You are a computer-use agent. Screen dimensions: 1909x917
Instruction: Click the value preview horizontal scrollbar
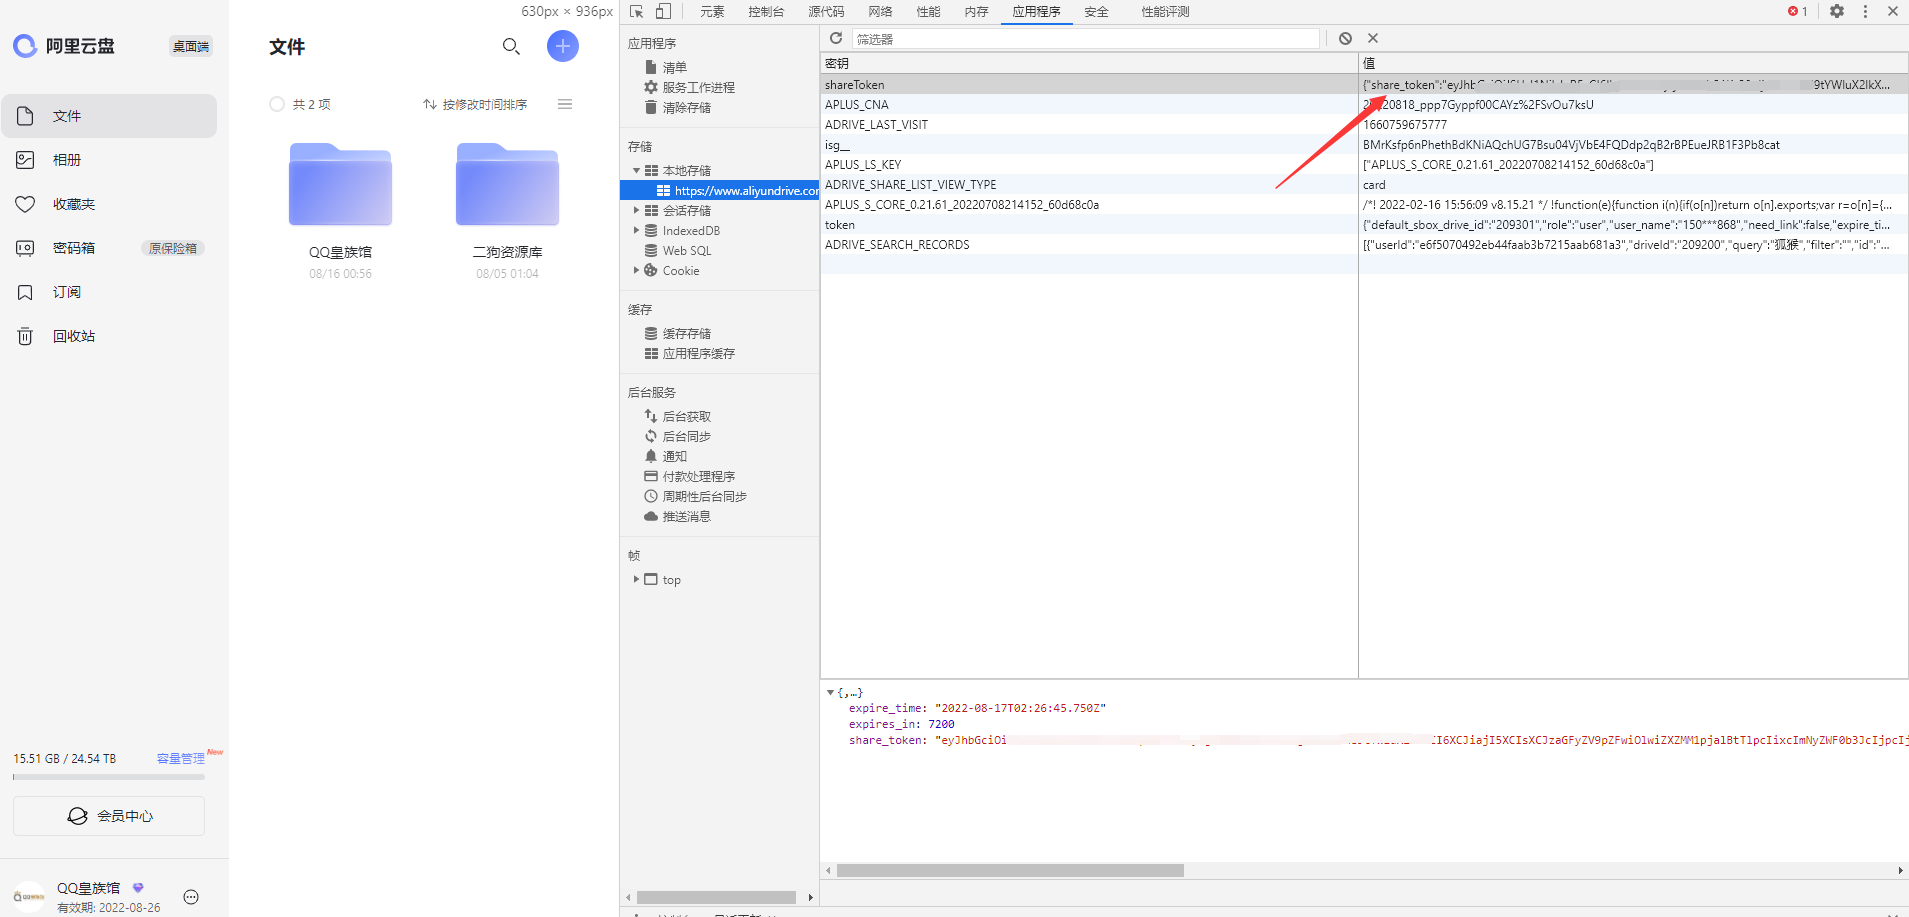pyautogui.click(x=1010, y=871)
